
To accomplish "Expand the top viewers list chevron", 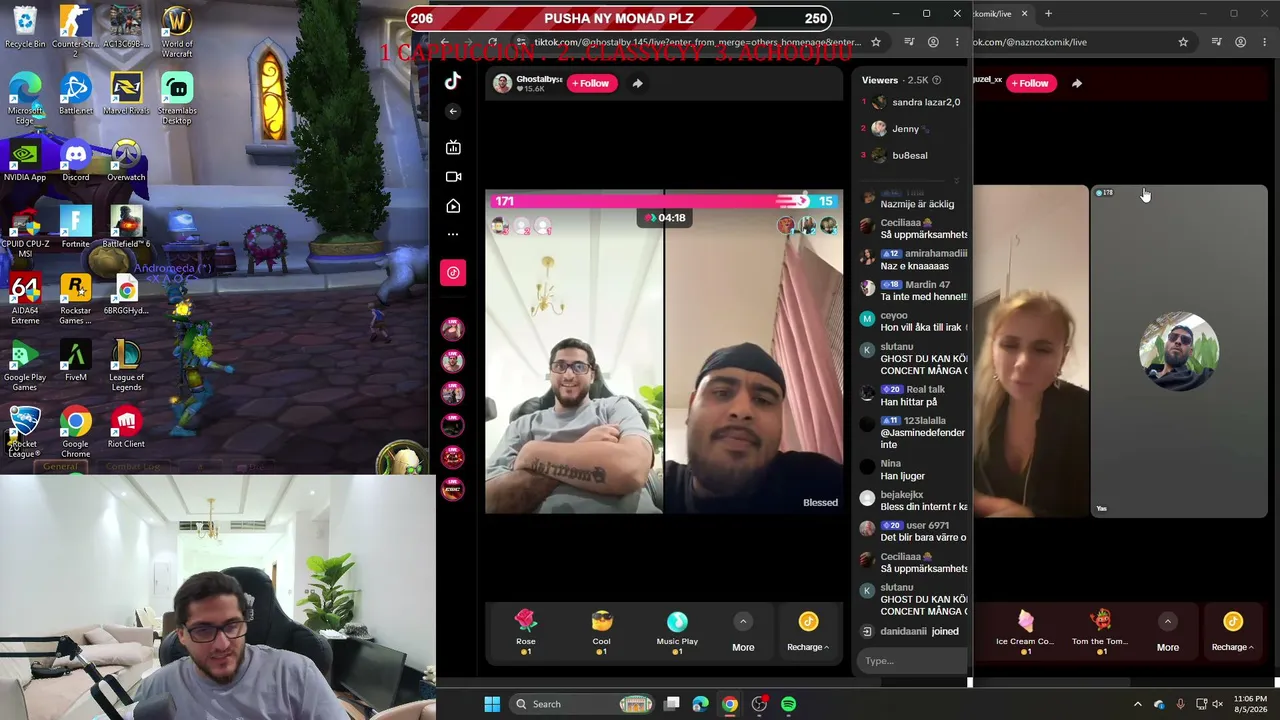I will [x=957, y=181].
